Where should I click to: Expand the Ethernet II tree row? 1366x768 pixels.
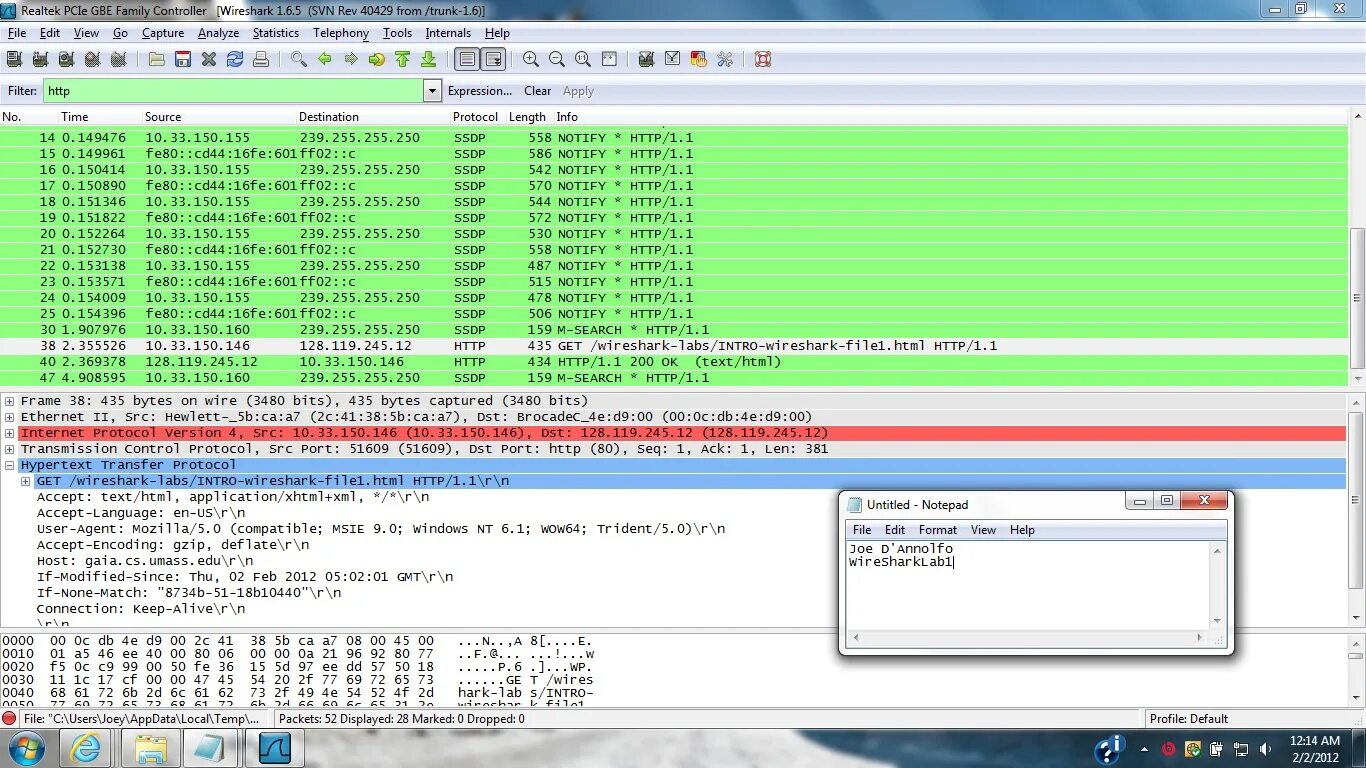click(x=9, y=417)
